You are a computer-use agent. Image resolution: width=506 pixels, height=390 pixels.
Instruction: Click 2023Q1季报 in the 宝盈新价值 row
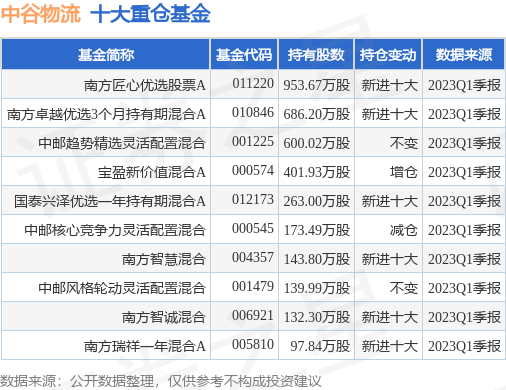coord(464,172)
